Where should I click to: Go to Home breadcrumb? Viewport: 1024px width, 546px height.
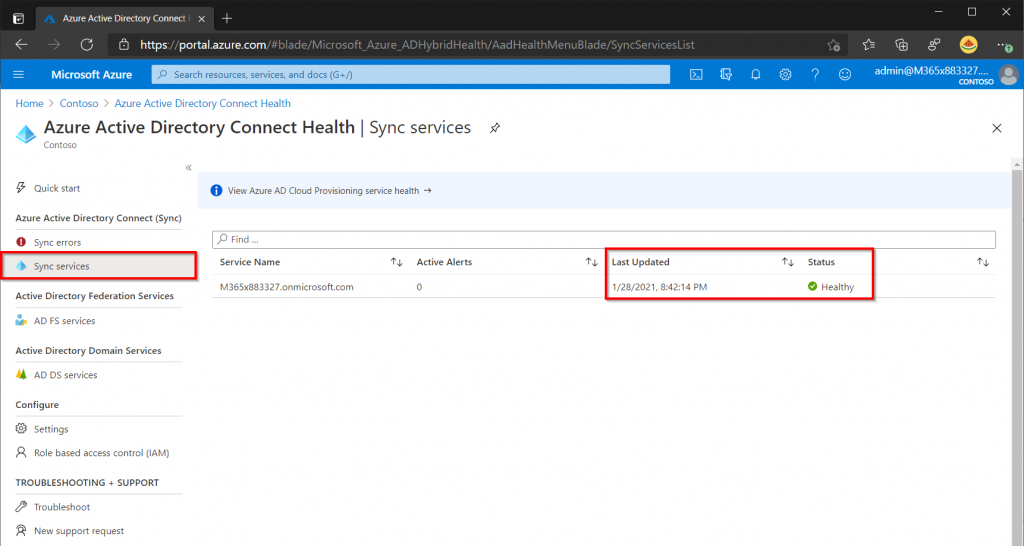coord(29,103)
